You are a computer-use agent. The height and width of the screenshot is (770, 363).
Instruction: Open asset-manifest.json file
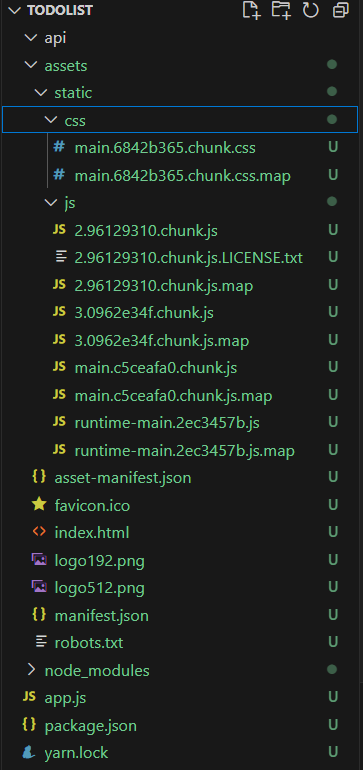point(123,477)
